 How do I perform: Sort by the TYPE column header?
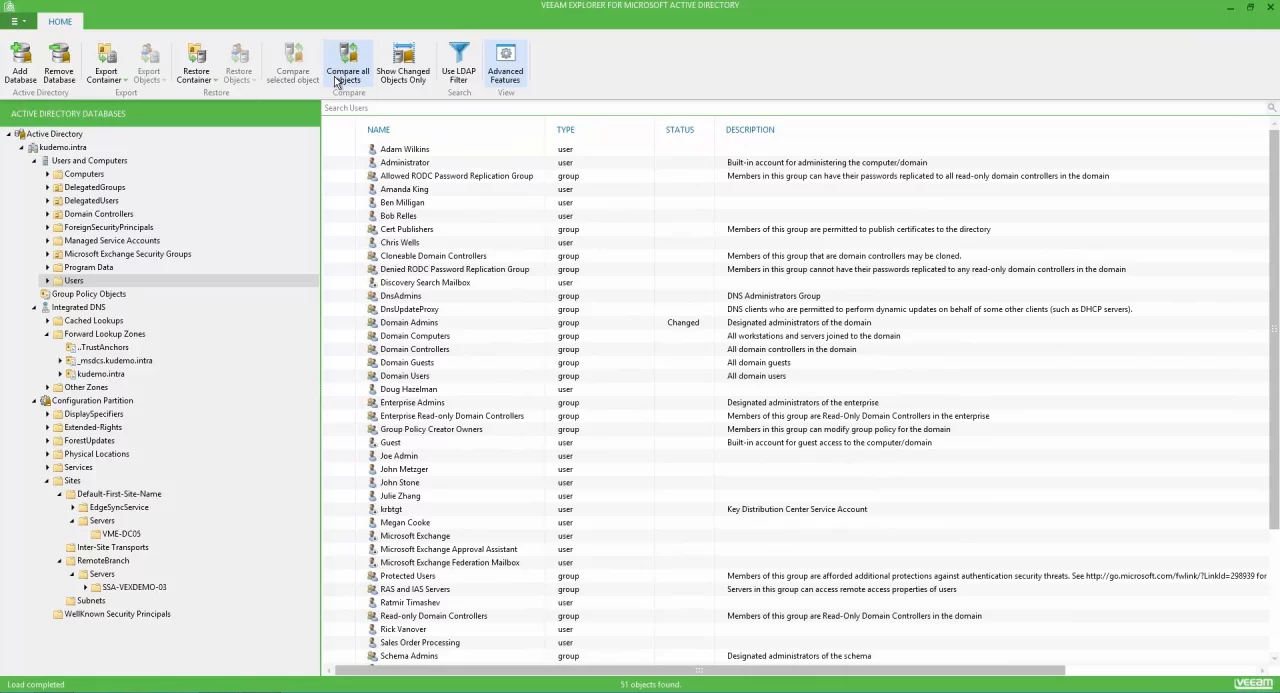565,130
